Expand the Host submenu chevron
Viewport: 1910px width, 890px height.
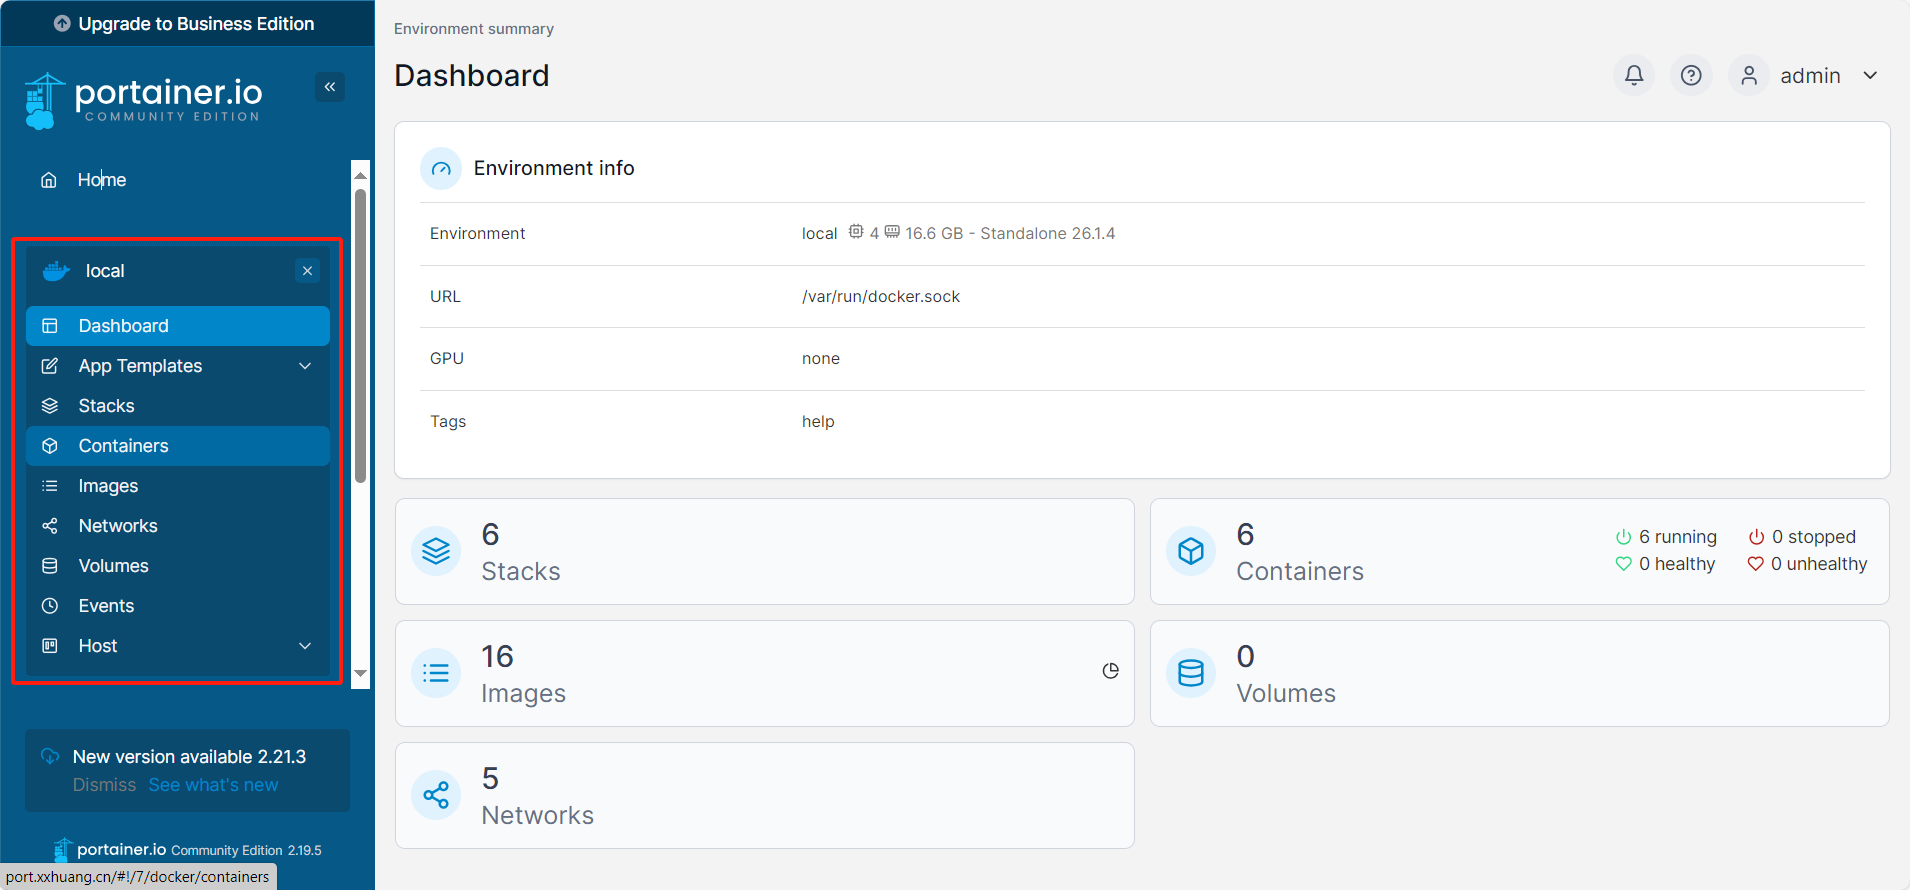coord(305,646)
